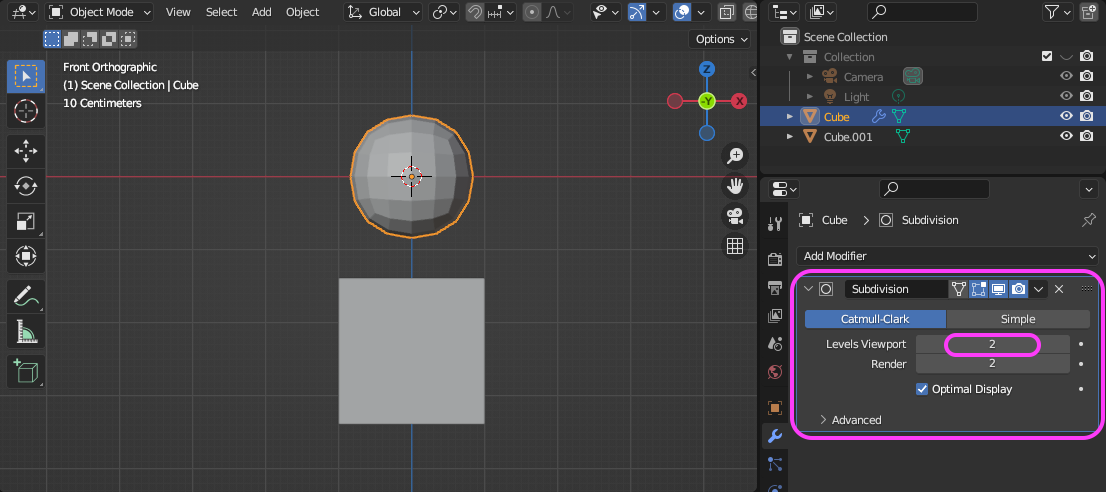This screenshot has height=492, width=1106.
Task: Expand the Advanced section
Action: point(850,420)
